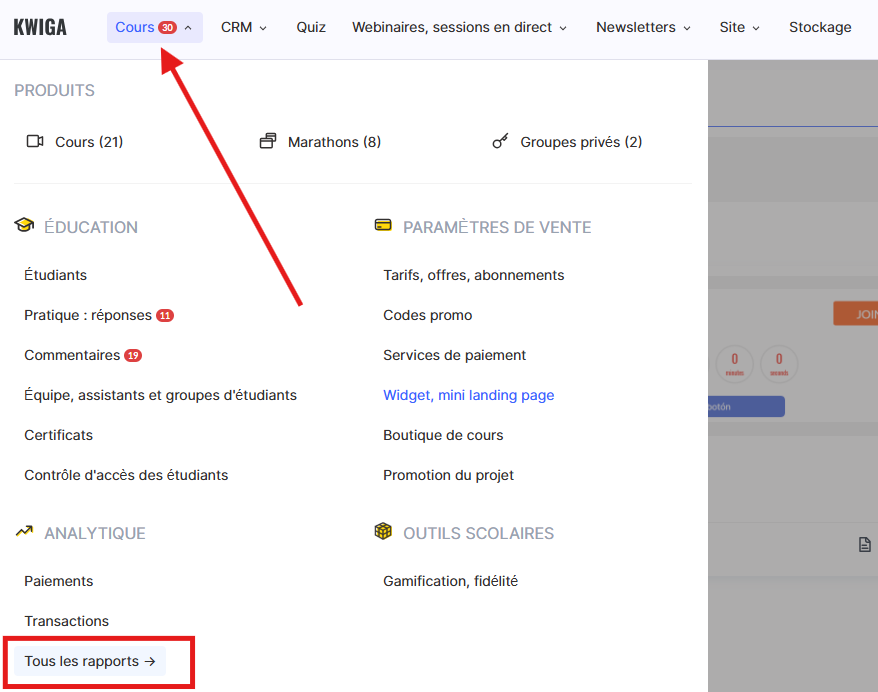Image resolution: width=878 pixels, height=692 pixels.
Task: Click the document icon on the dimmed page
Action: pos(865,544)
